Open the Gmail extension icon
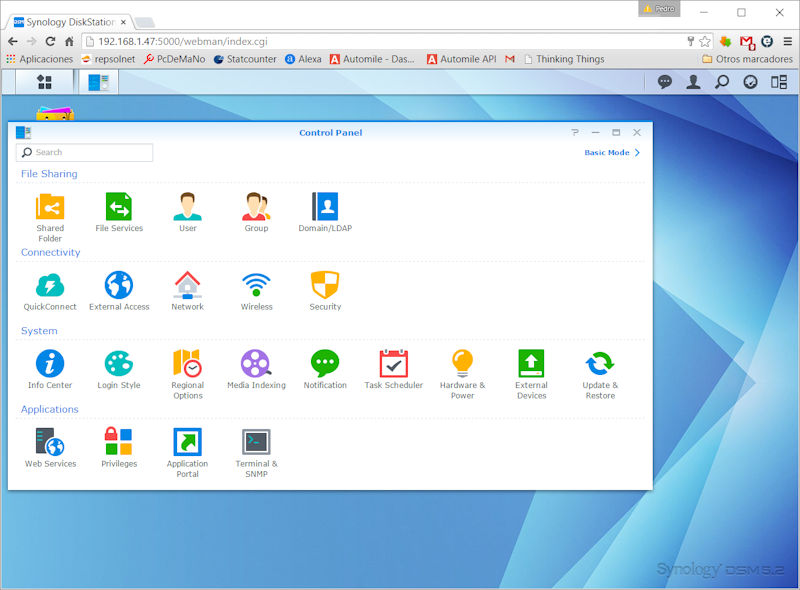Image resolution: width=800 pixels, height=590 pixels. coord(747,42)
